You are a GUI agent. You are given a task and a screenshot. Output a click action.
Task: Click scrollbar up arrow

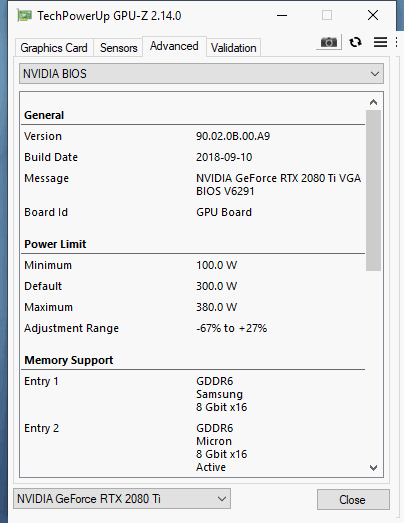[374, 102]
